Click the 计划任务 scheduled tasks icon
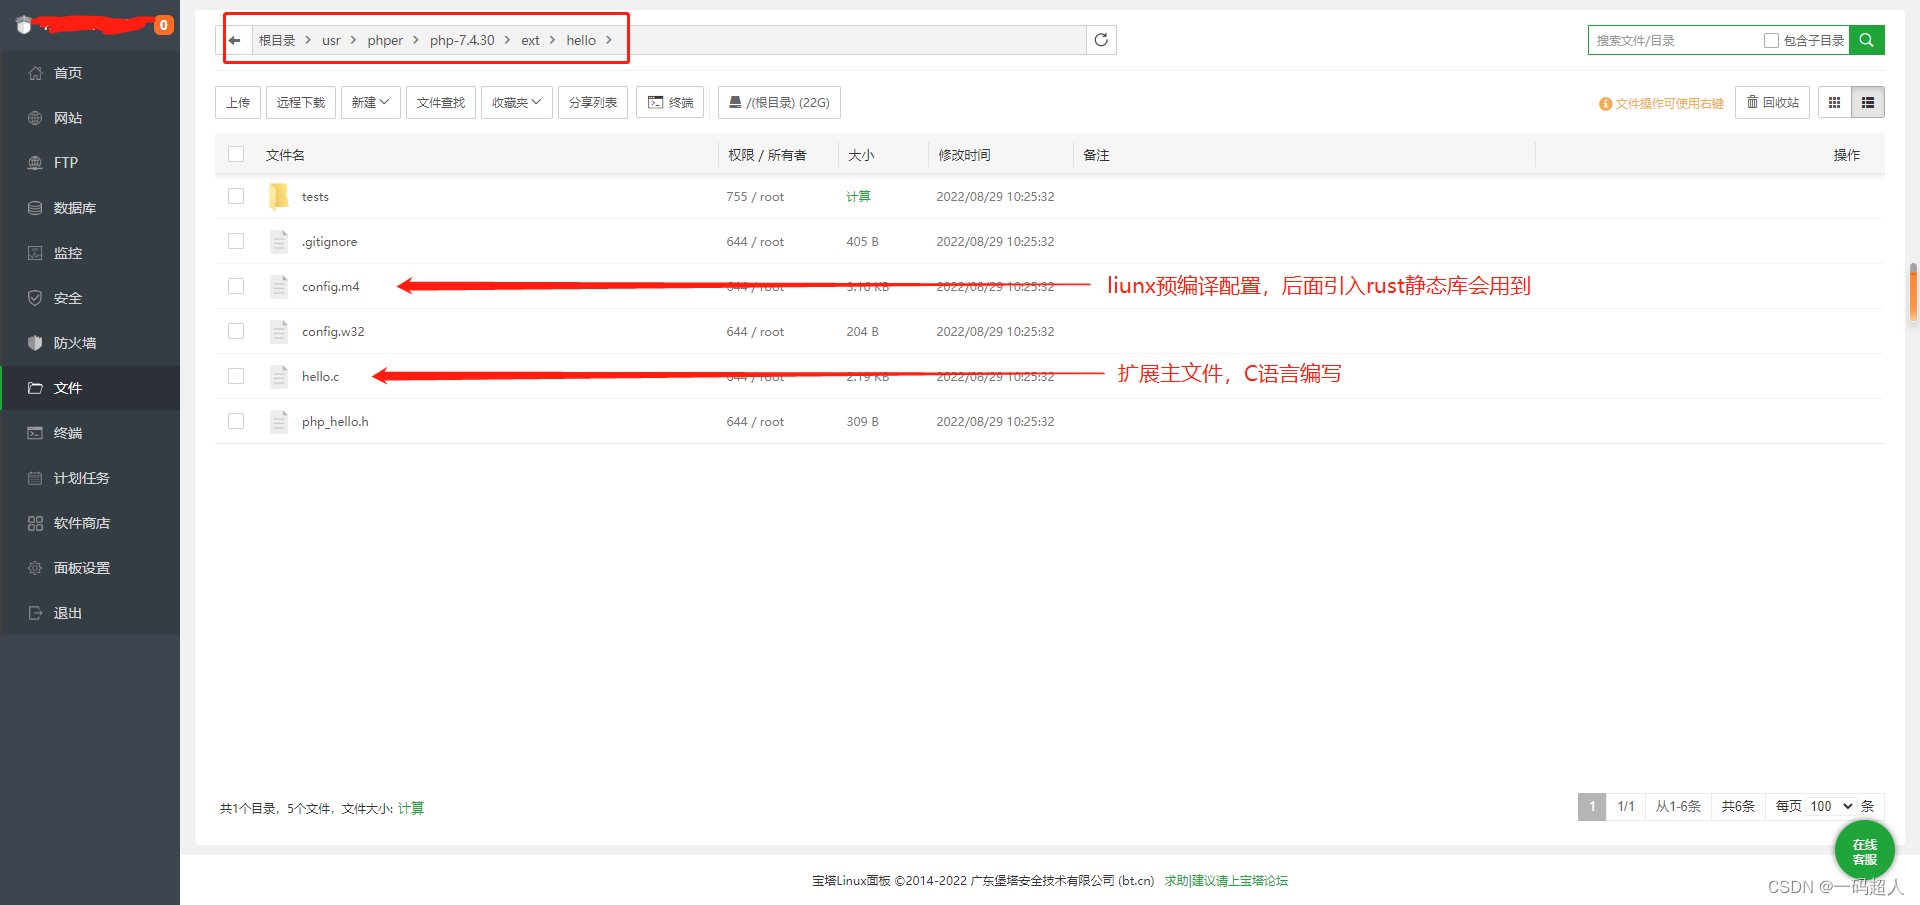This screenshot has width=1920, height=905. coord(35,478)
